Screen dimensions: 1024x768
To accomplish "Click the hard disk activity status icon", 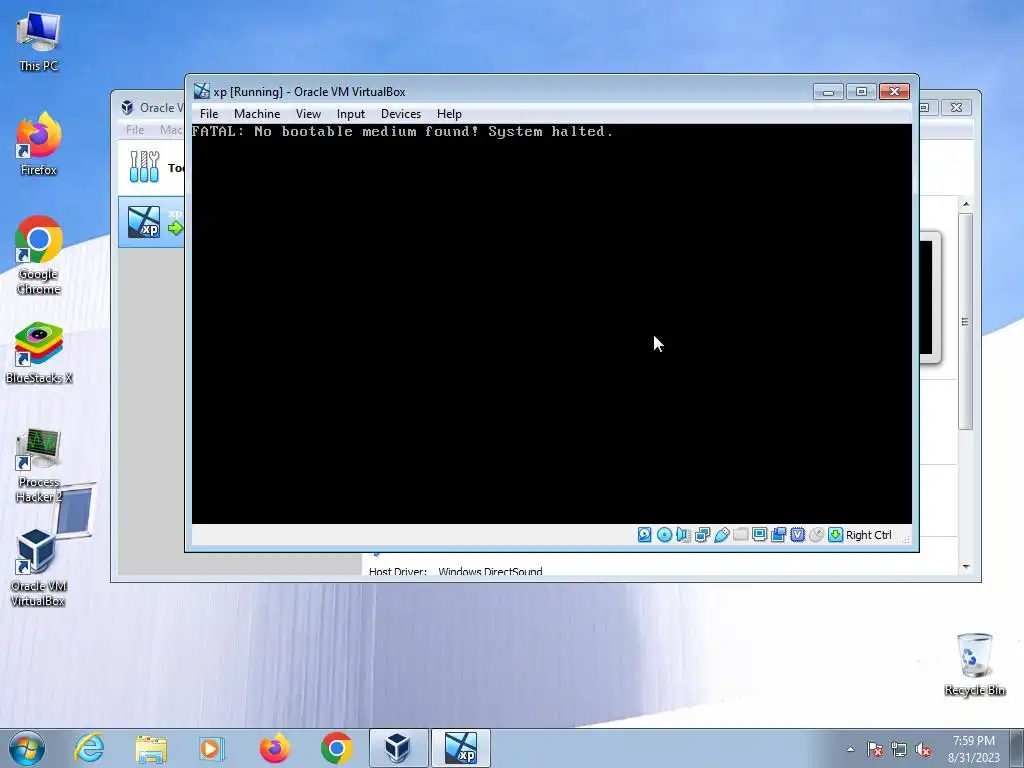I will (x=645, y=535).
